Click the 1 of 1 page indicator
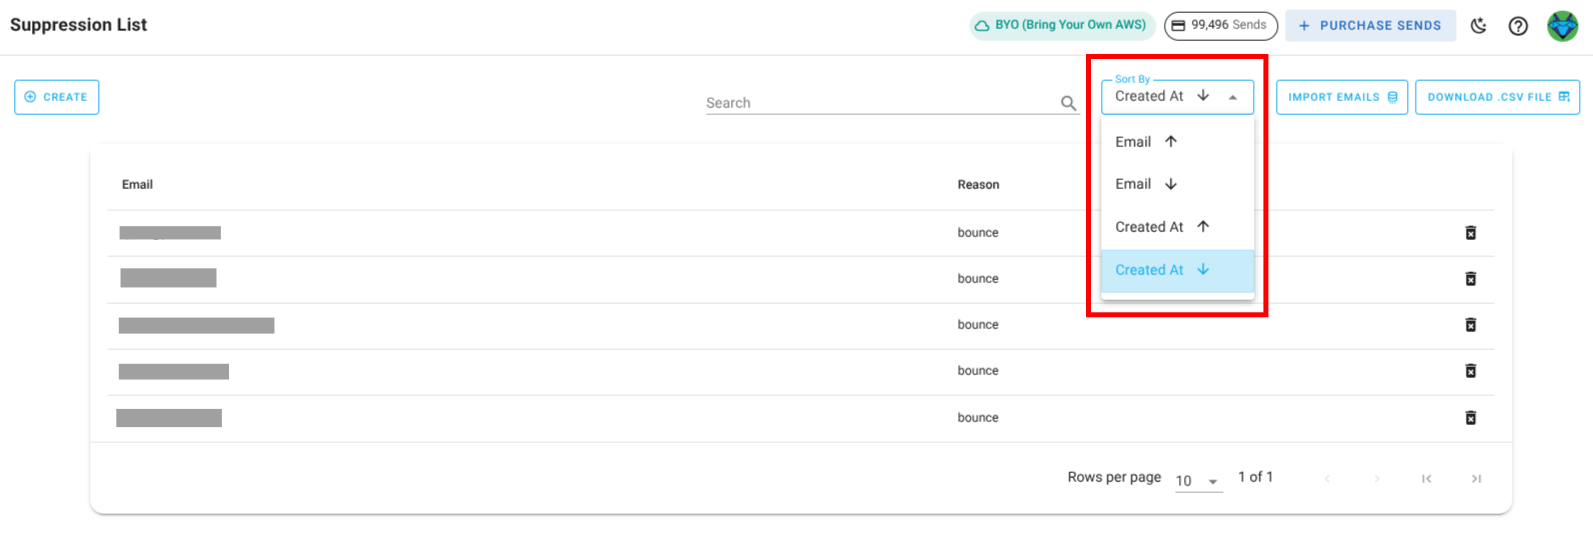This screenshot has width=1593, height=548. tap(1255, 477)
